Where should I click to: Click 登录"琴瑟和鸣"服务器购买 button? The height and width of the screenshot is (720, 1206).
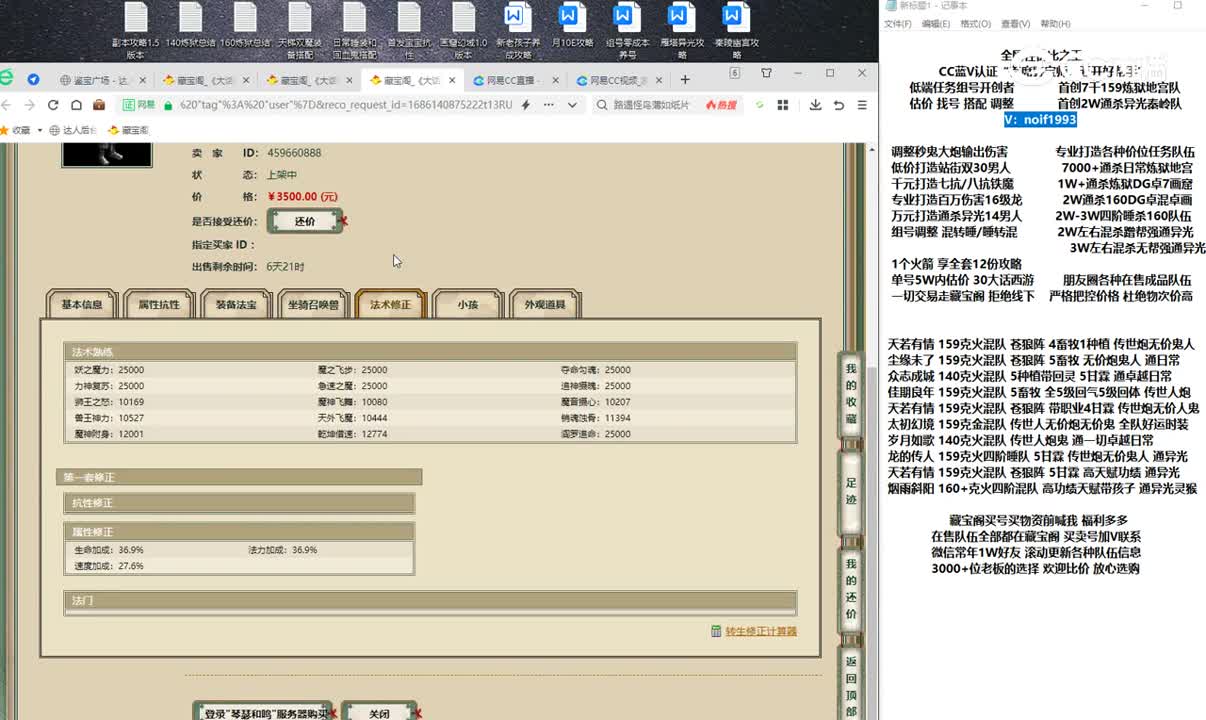[x=262, y=712]
